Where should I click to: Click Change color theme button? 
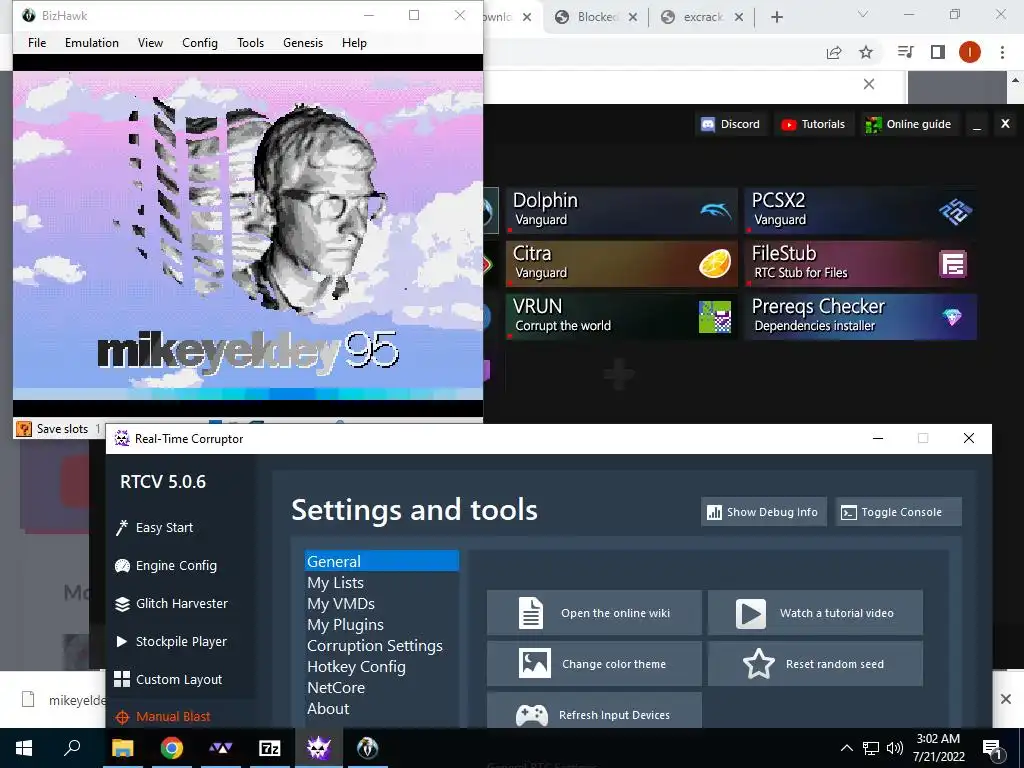click(x=594, y=664)
